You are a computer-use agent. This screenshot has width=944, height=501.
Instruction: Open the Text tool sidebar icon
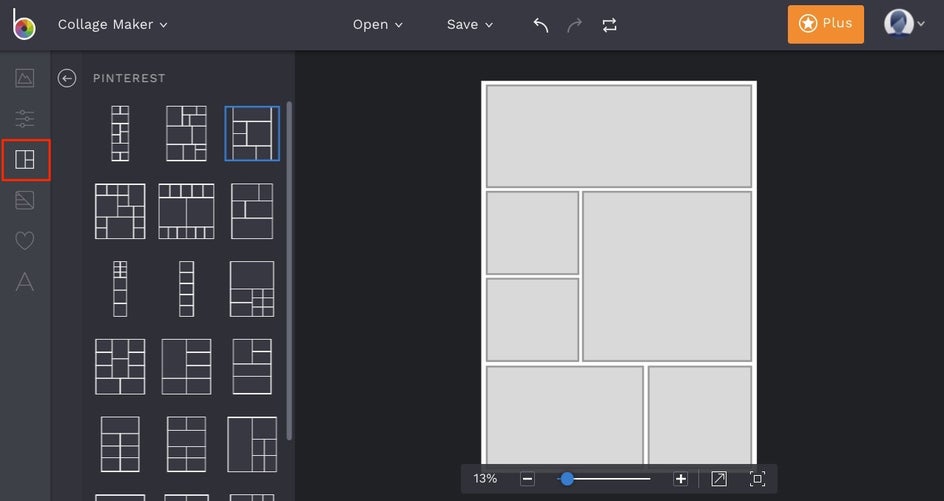tap(25, 282)
